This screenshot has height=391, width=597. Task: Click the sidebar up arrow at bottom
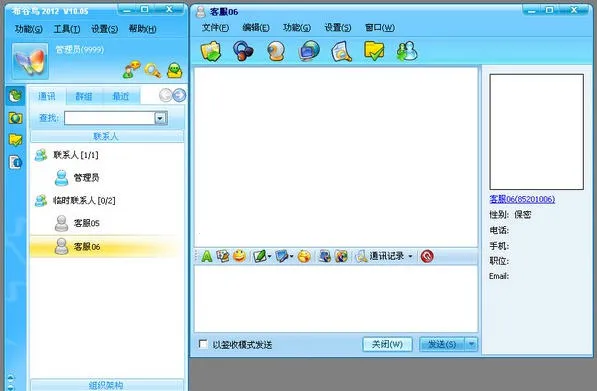10,378
